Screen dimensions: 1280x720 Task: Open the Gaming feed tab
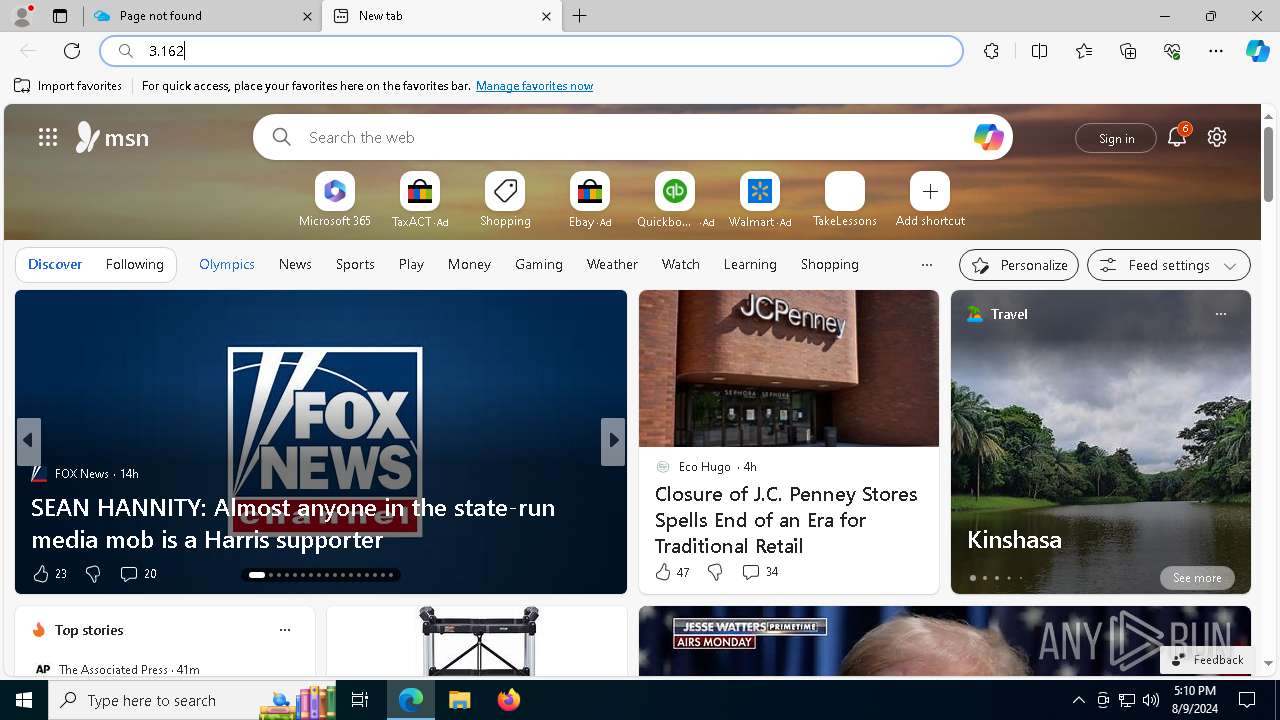[539, 264]
